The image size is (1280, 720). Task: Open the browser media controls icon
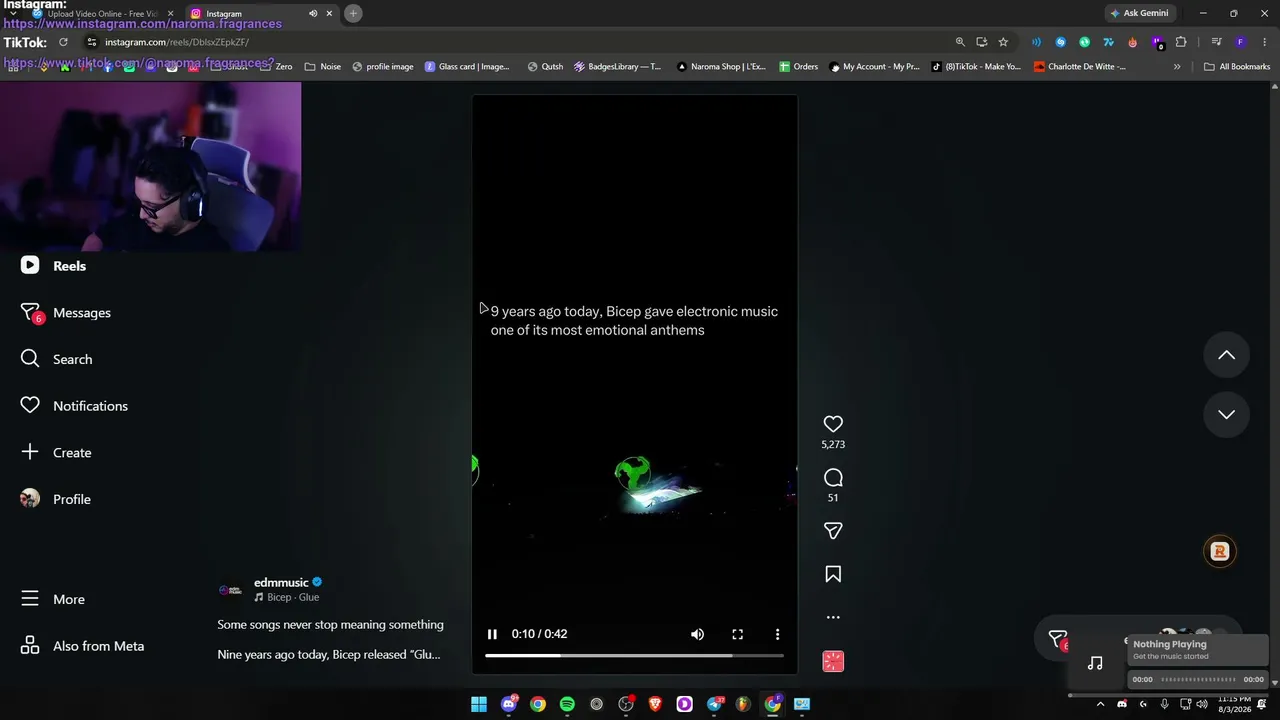click(1216, 42)
